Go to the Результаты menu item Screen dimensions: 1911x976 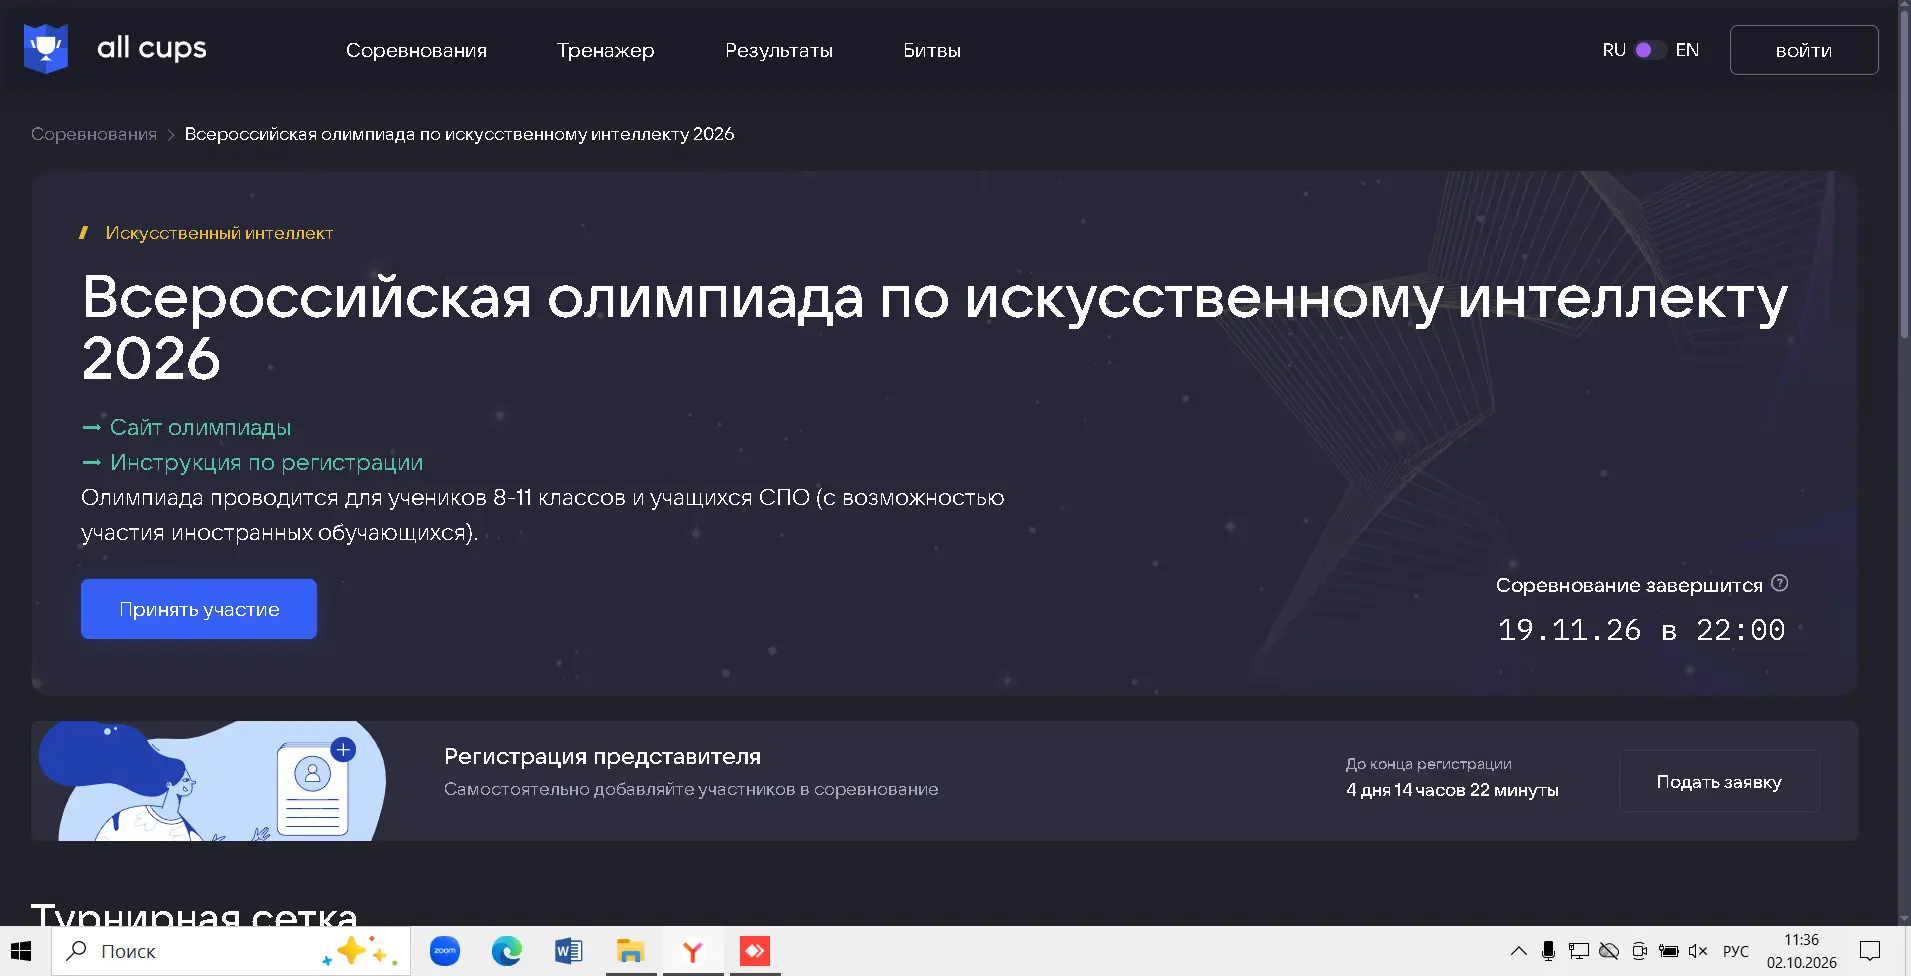[x=779, y=50]
